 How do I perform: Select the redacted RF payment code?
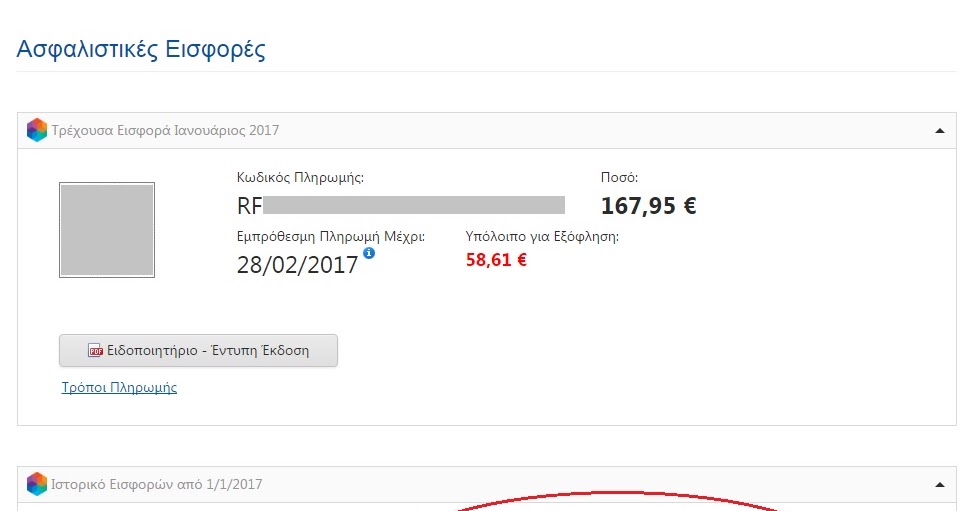401,206
